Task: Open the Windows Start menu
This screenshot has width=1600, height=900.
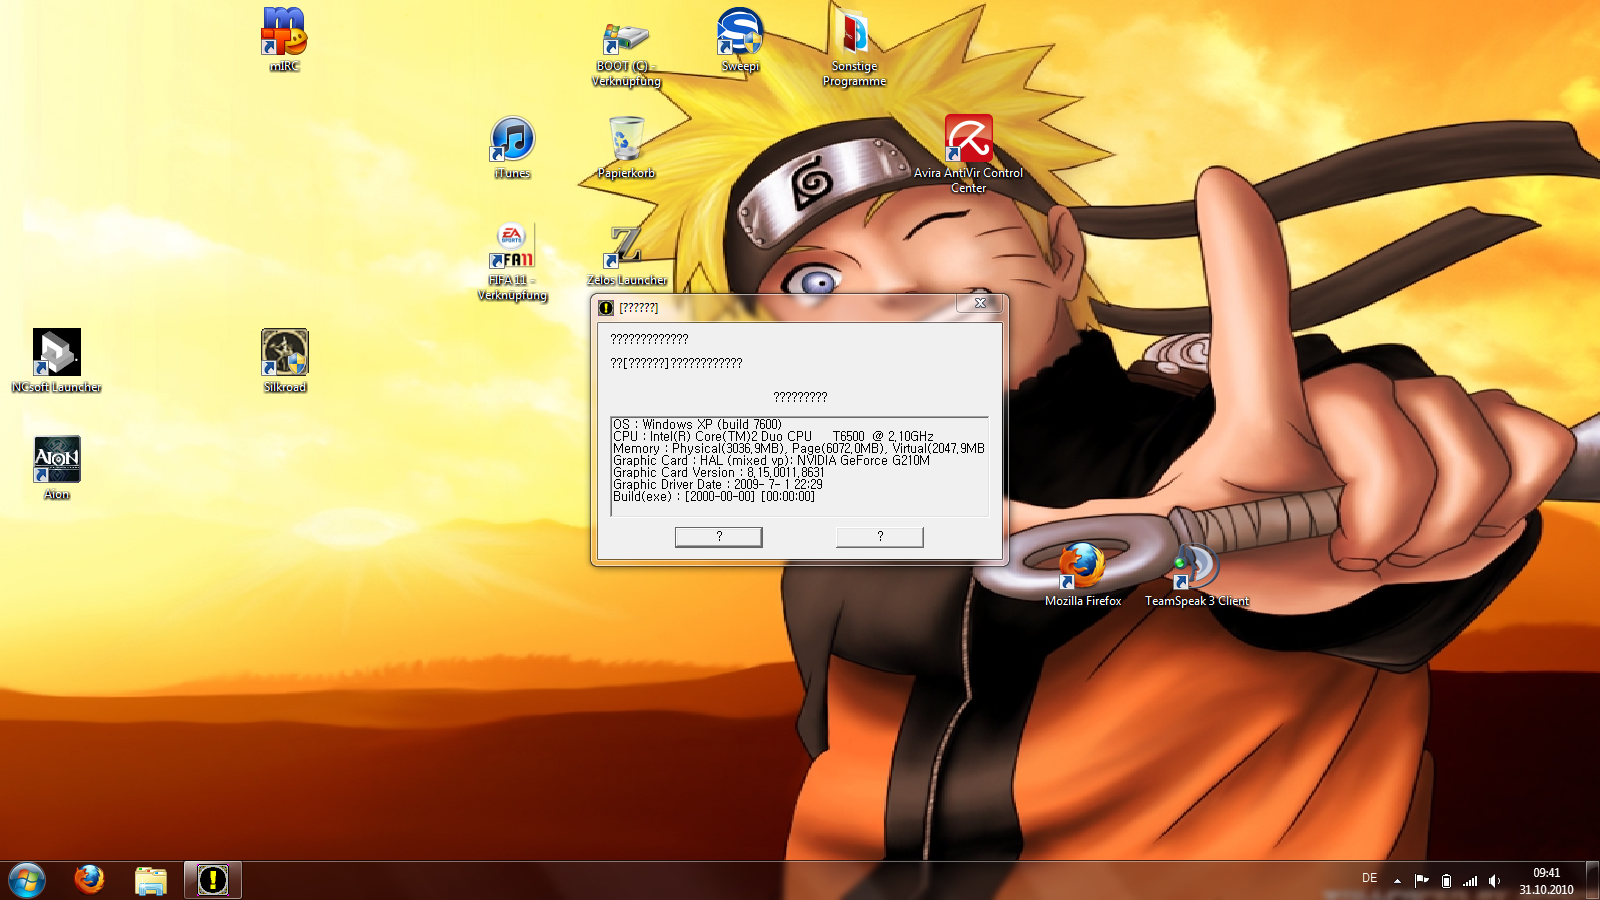Action: pos(27,880)
